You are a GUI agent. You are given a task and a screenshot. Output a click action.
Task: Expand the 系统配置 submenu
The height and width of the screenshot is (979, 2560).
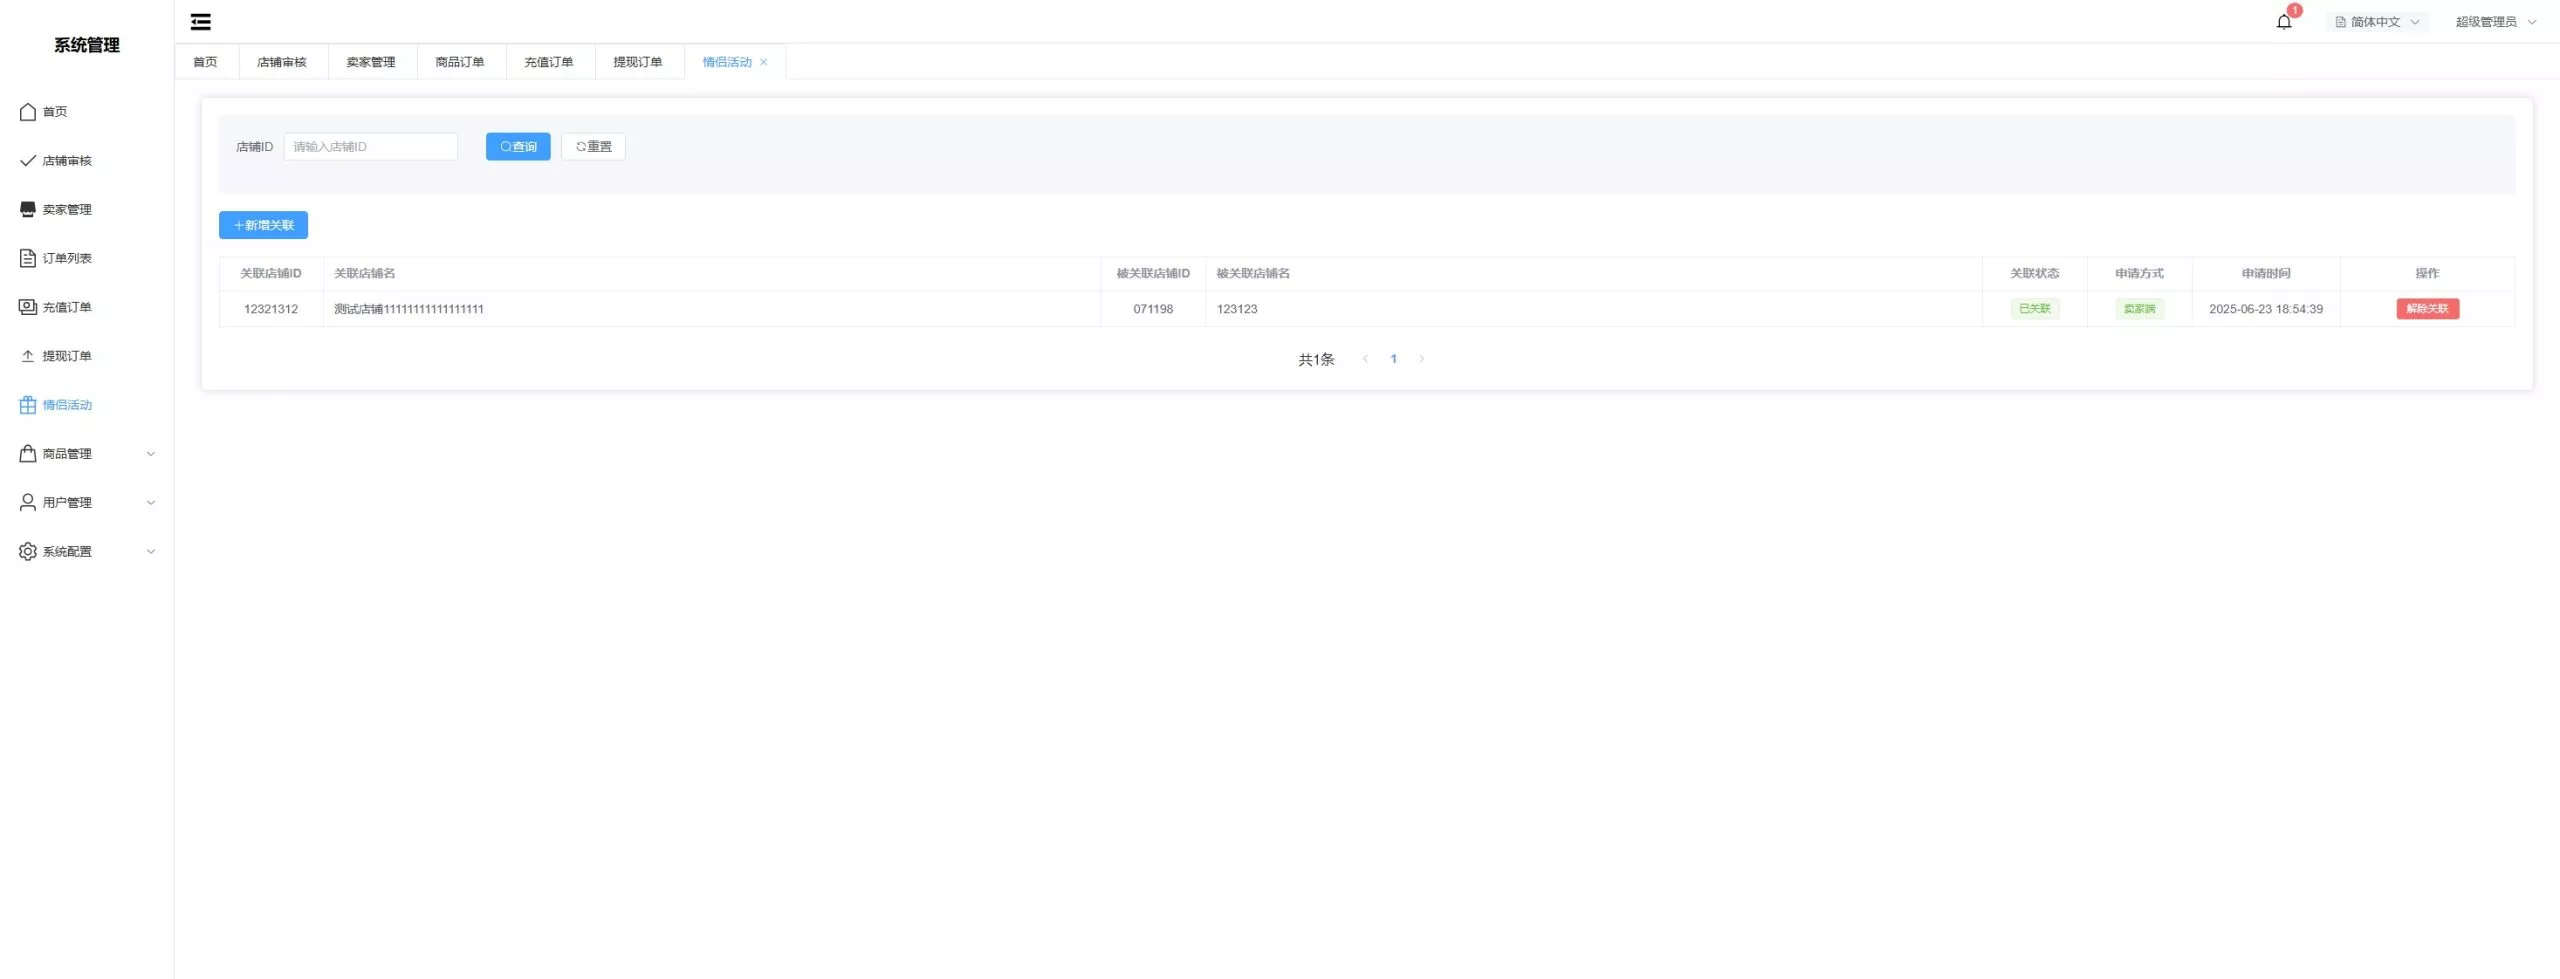151,552
